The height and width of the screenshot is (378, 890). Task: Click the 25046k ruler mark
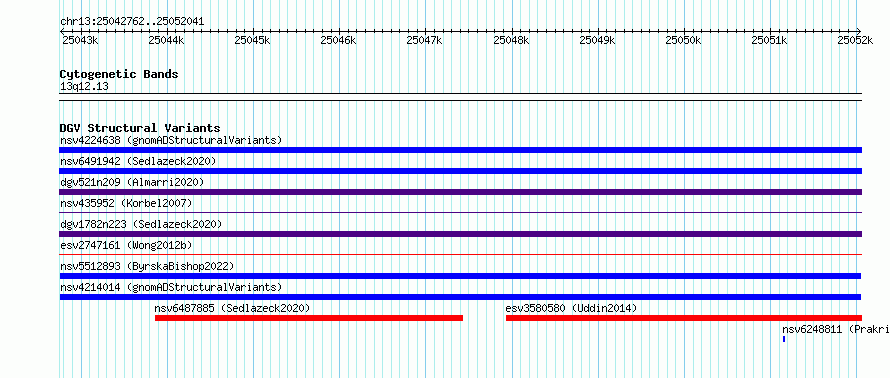(339, 40)
